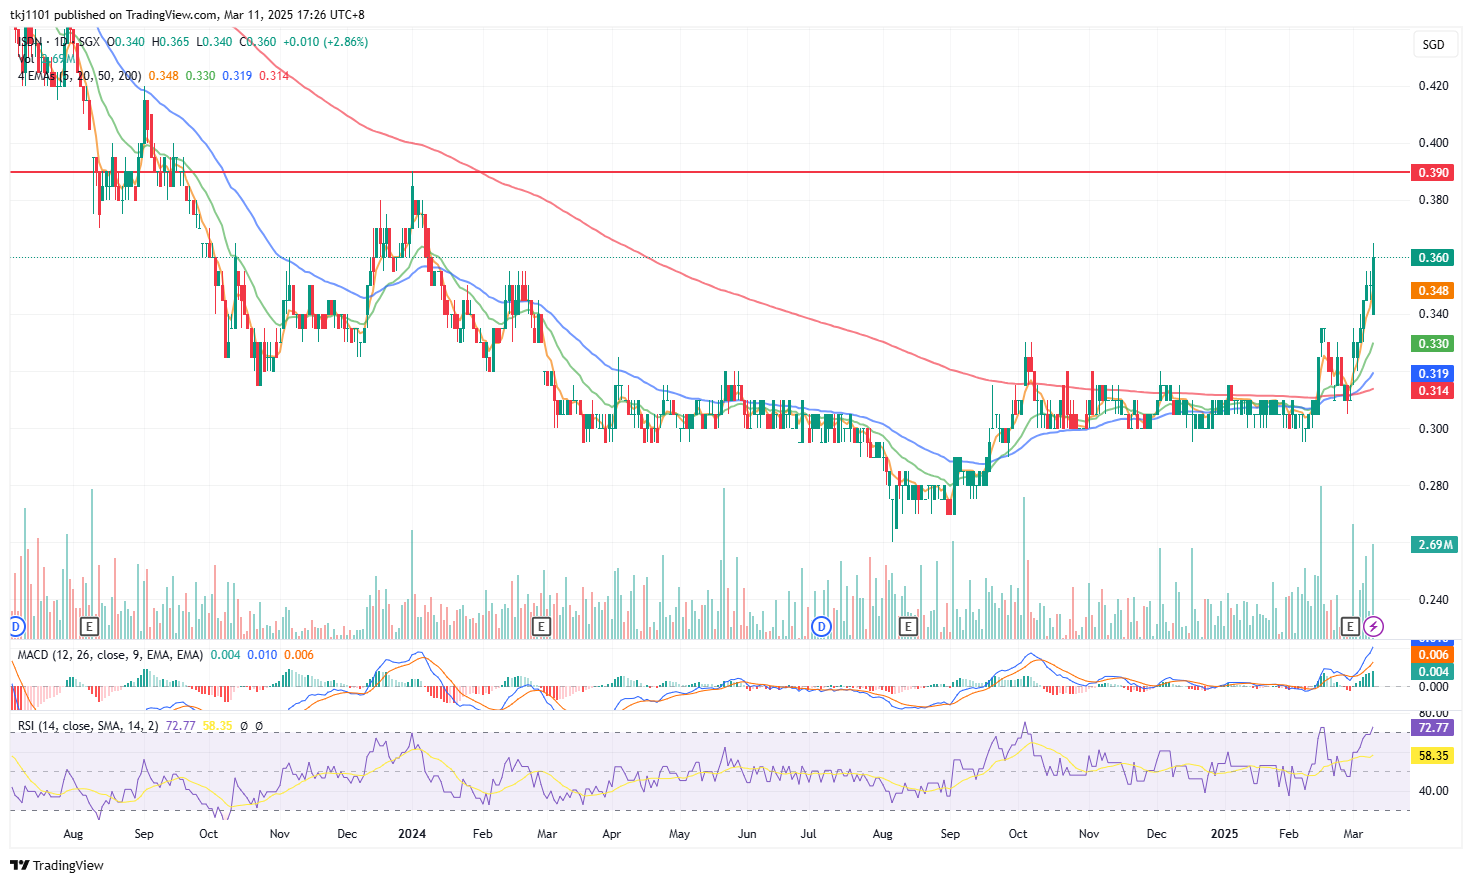Click the 2024 label on time axis
The image size is (1472, 883).
[x=411, y=834]
